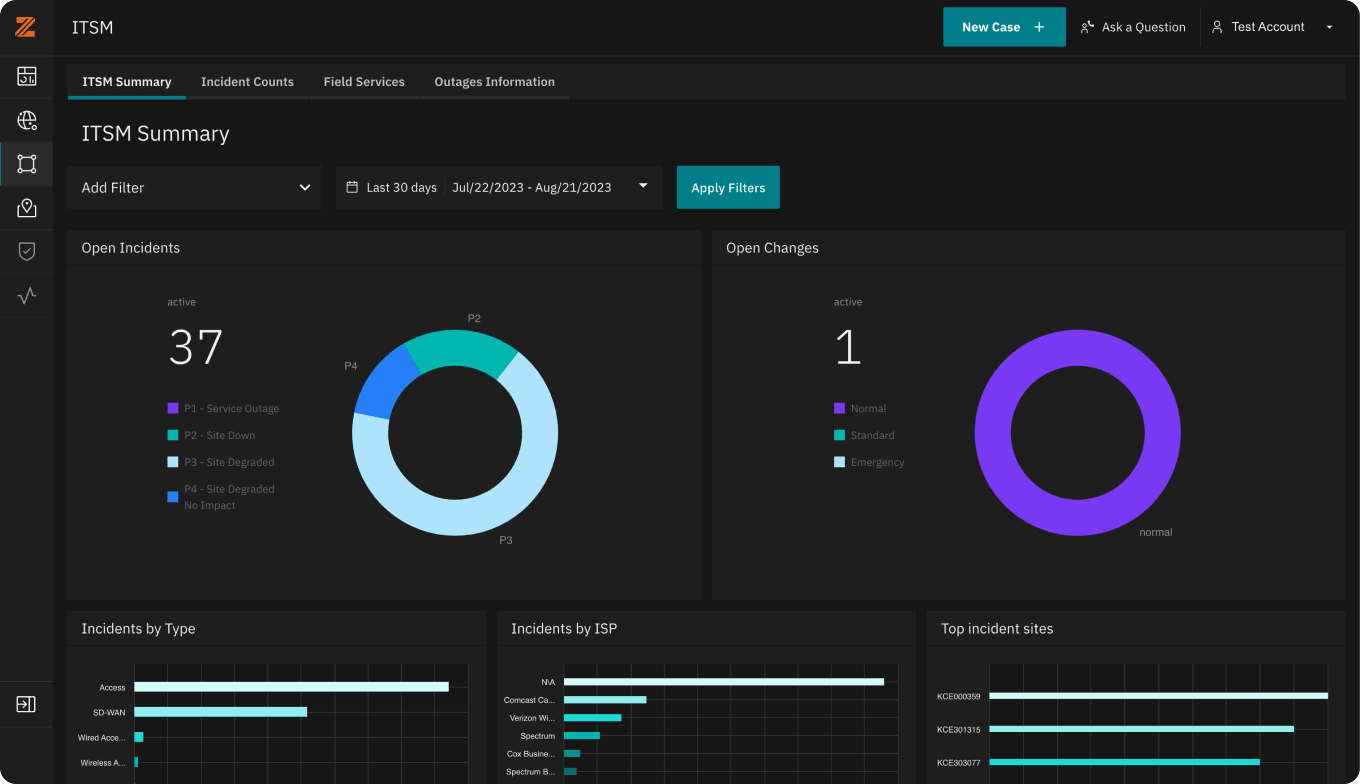Open the activity pulse icon in sidebar
The image size is (1360, 784).
(x=27, y=295)
